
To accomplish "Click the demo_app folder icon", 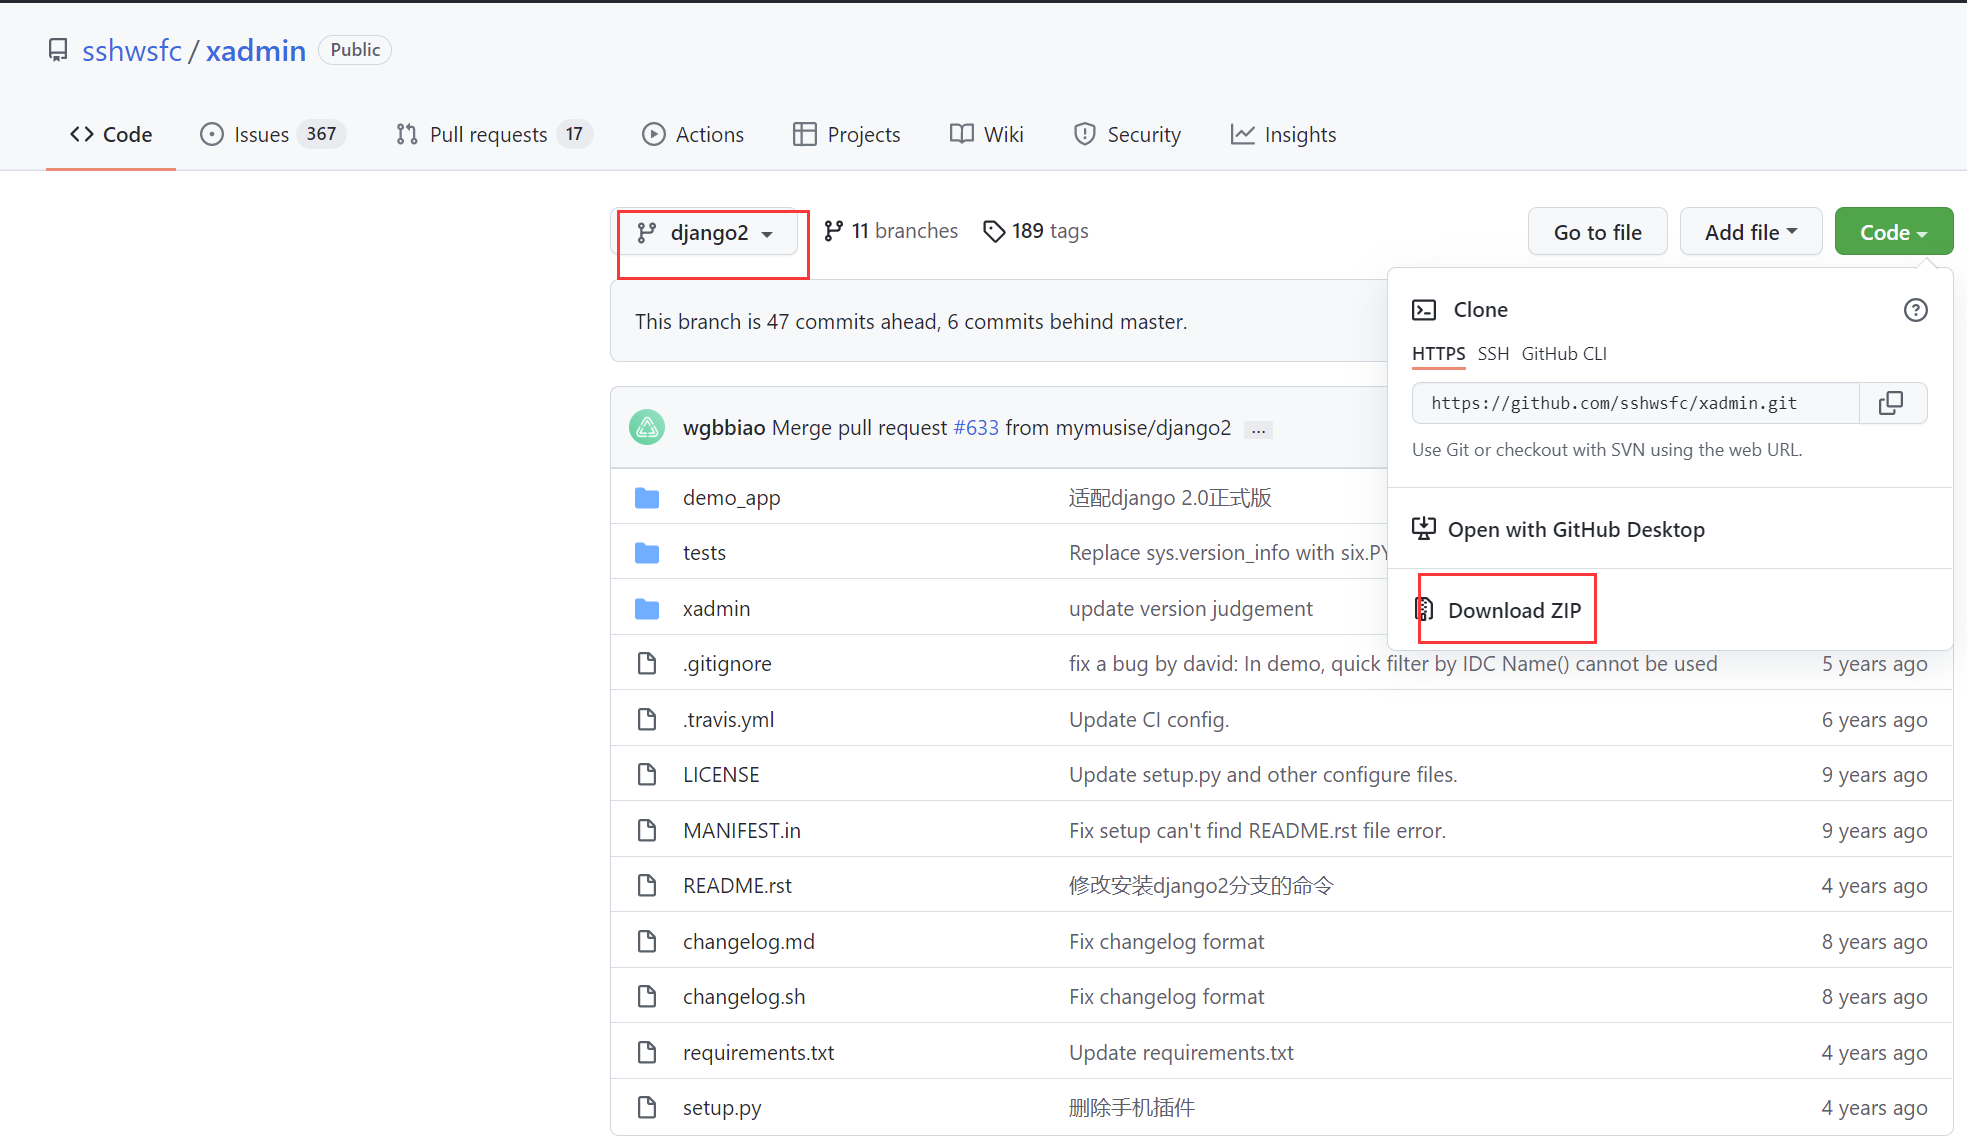I will click(647, 498).
